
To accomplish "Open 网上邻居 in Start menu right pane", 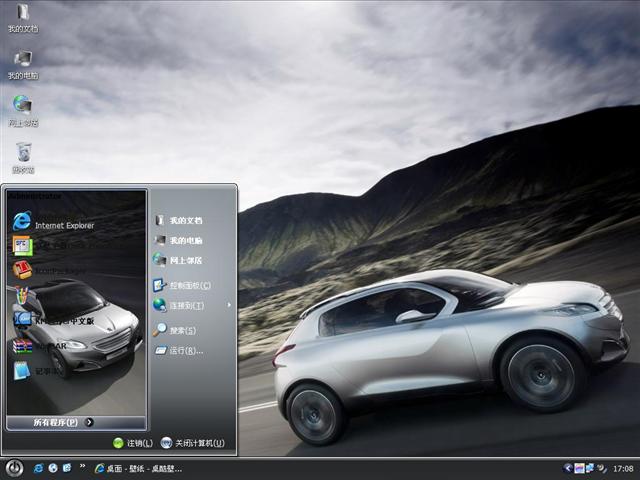I will (x=178, y=260).
